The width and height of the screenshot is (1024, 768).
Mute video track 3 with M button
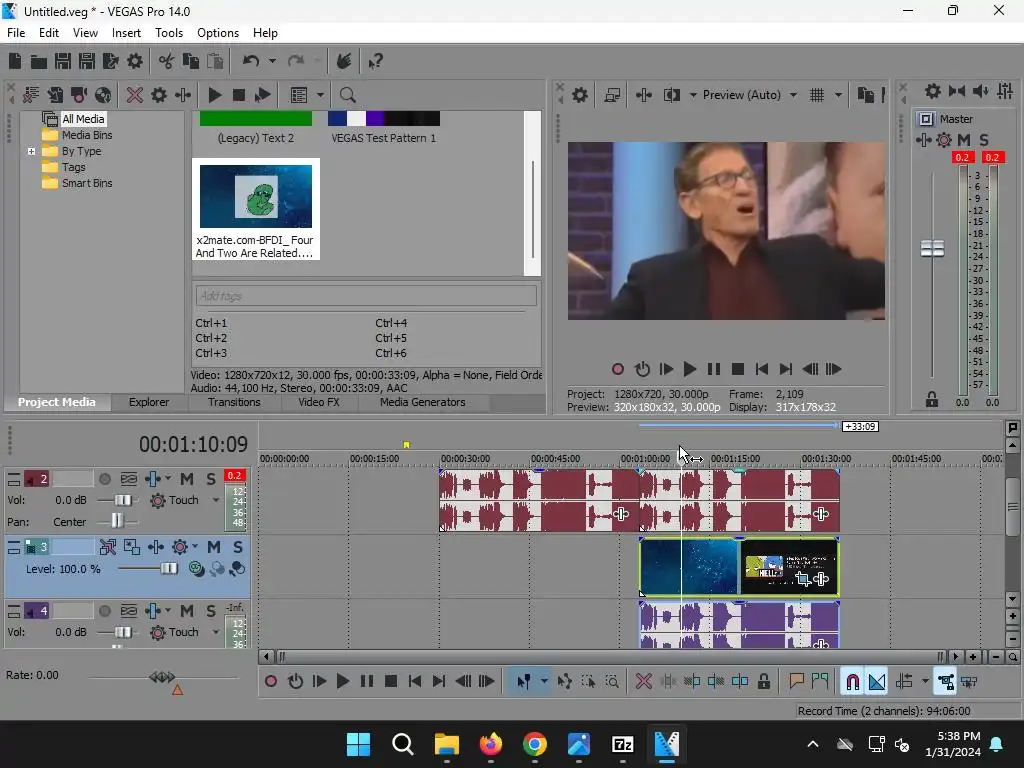(x=214, y=547)
